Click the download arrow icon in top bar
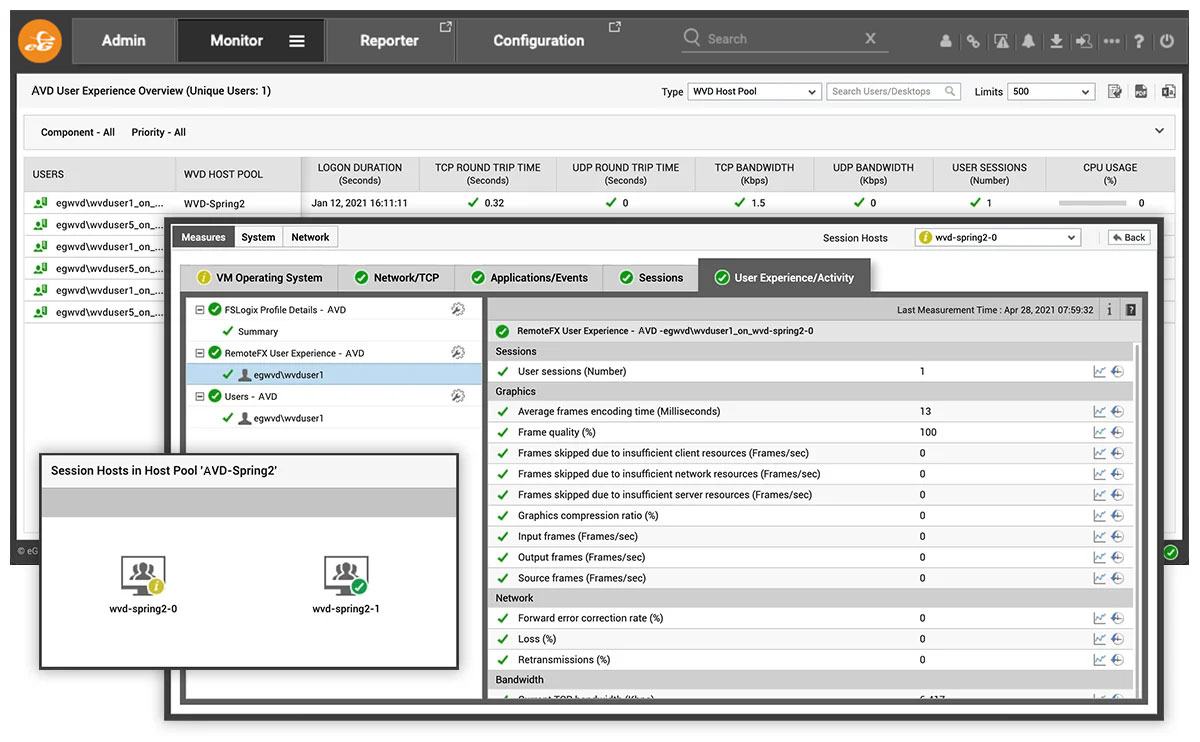 [1056, 42]
